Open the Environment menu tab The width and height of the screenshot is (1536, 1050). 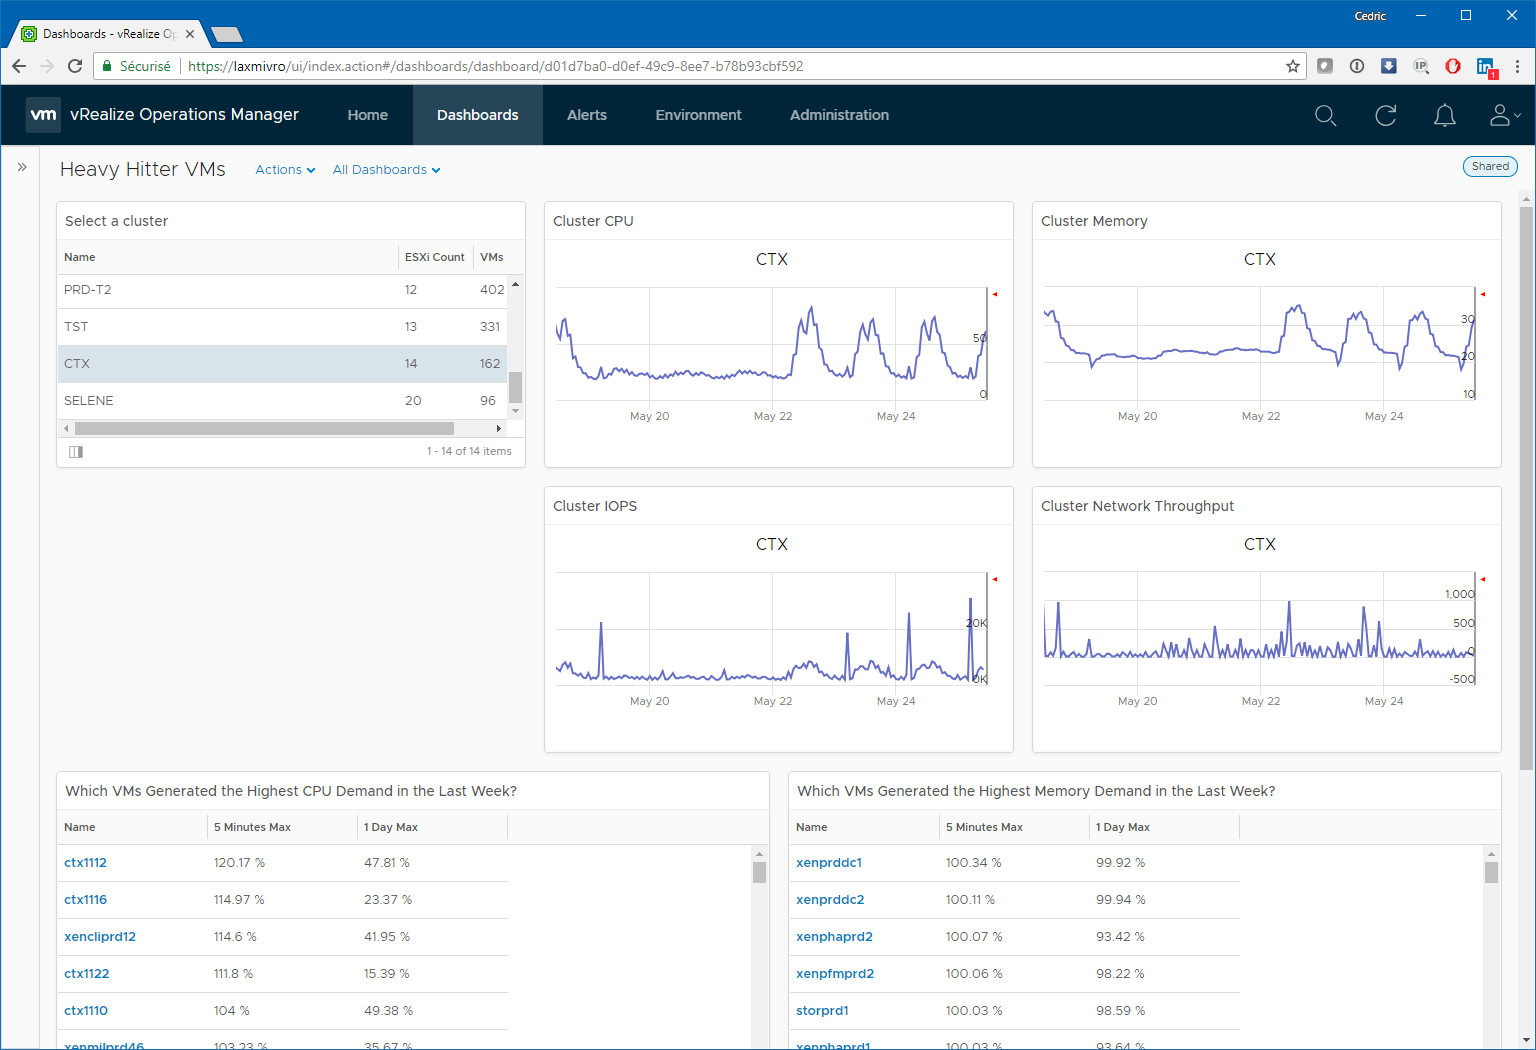tap(698, 115)
